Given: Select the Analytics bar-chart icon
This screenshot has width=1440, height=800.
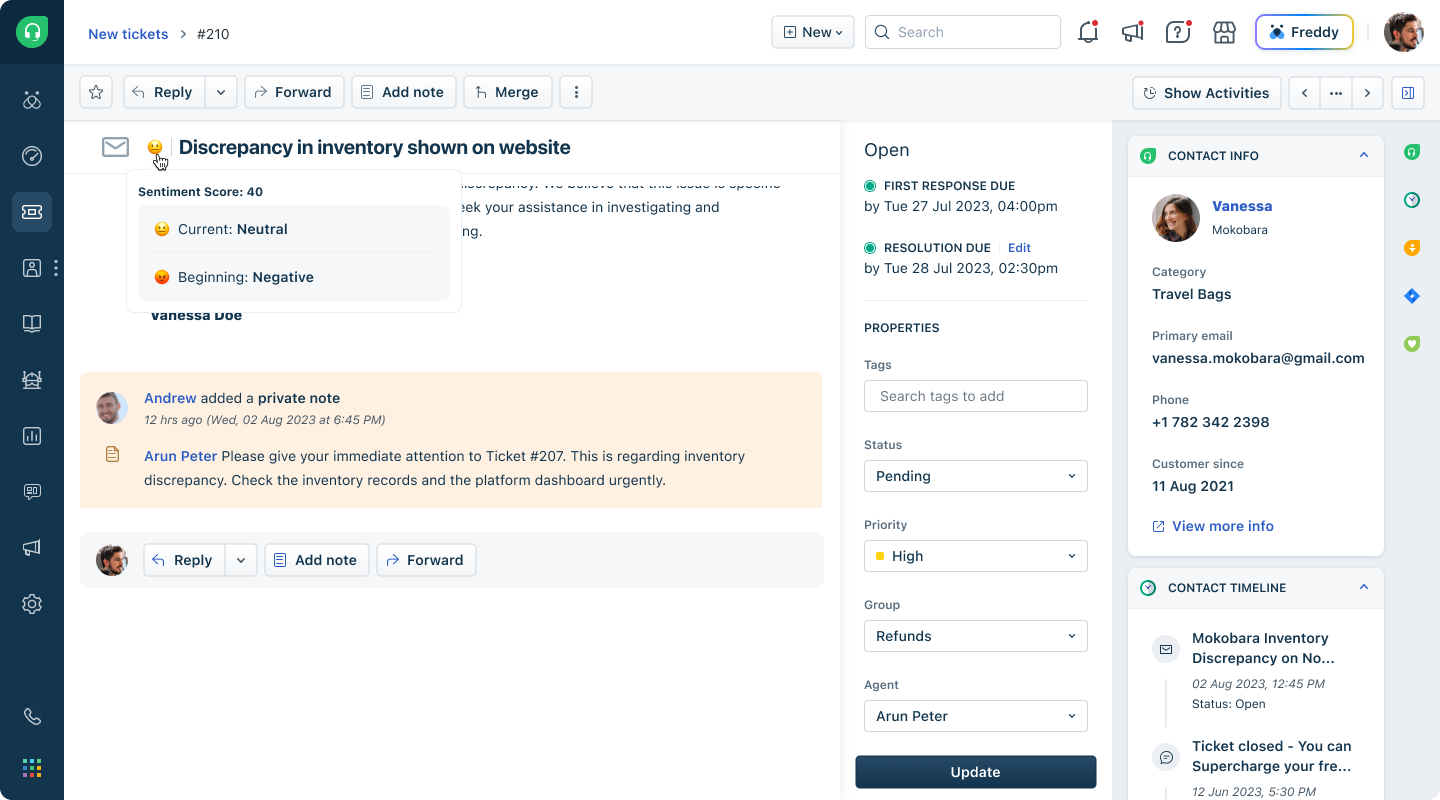Looking at the screenshot, I should [x=31, y=436].
